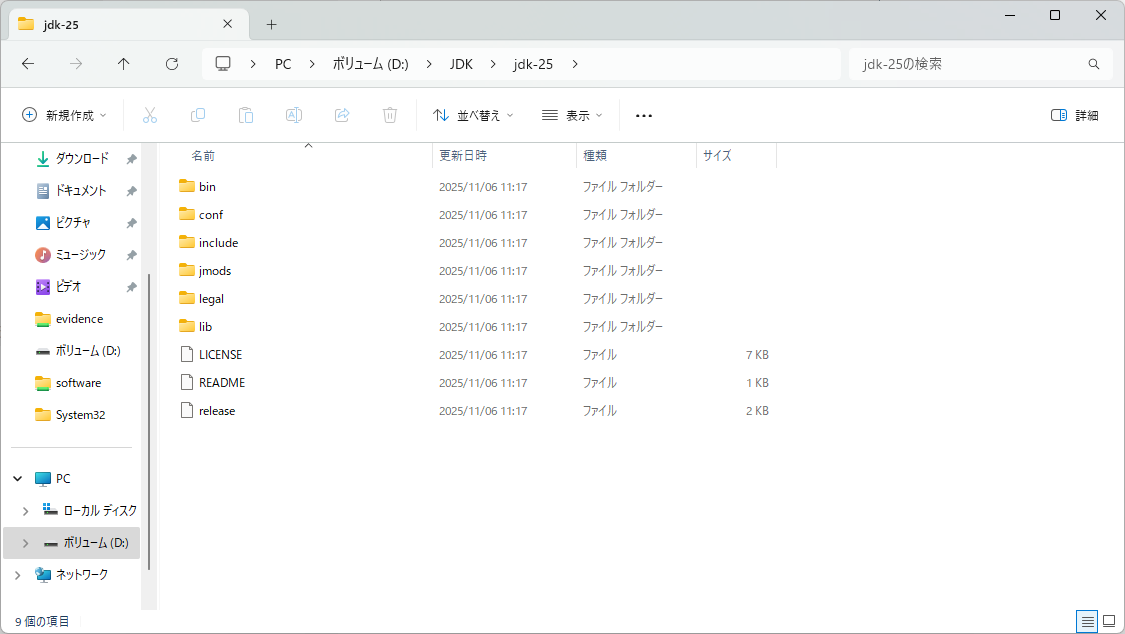Click chevron after JDK in address bar

(x=493, y=64)
